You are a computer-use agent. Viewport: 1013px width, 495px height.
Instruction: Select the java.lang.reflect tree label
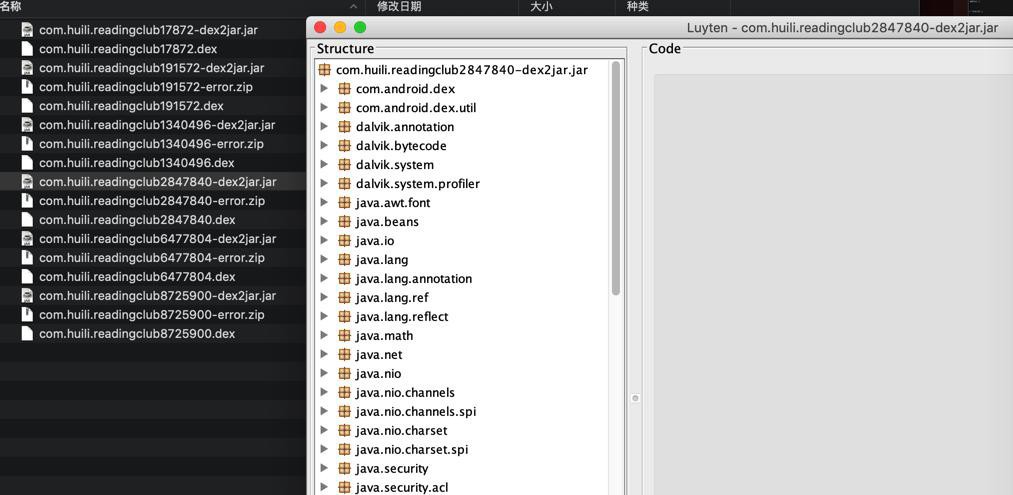pyautogui.click(x=402, y=317)
